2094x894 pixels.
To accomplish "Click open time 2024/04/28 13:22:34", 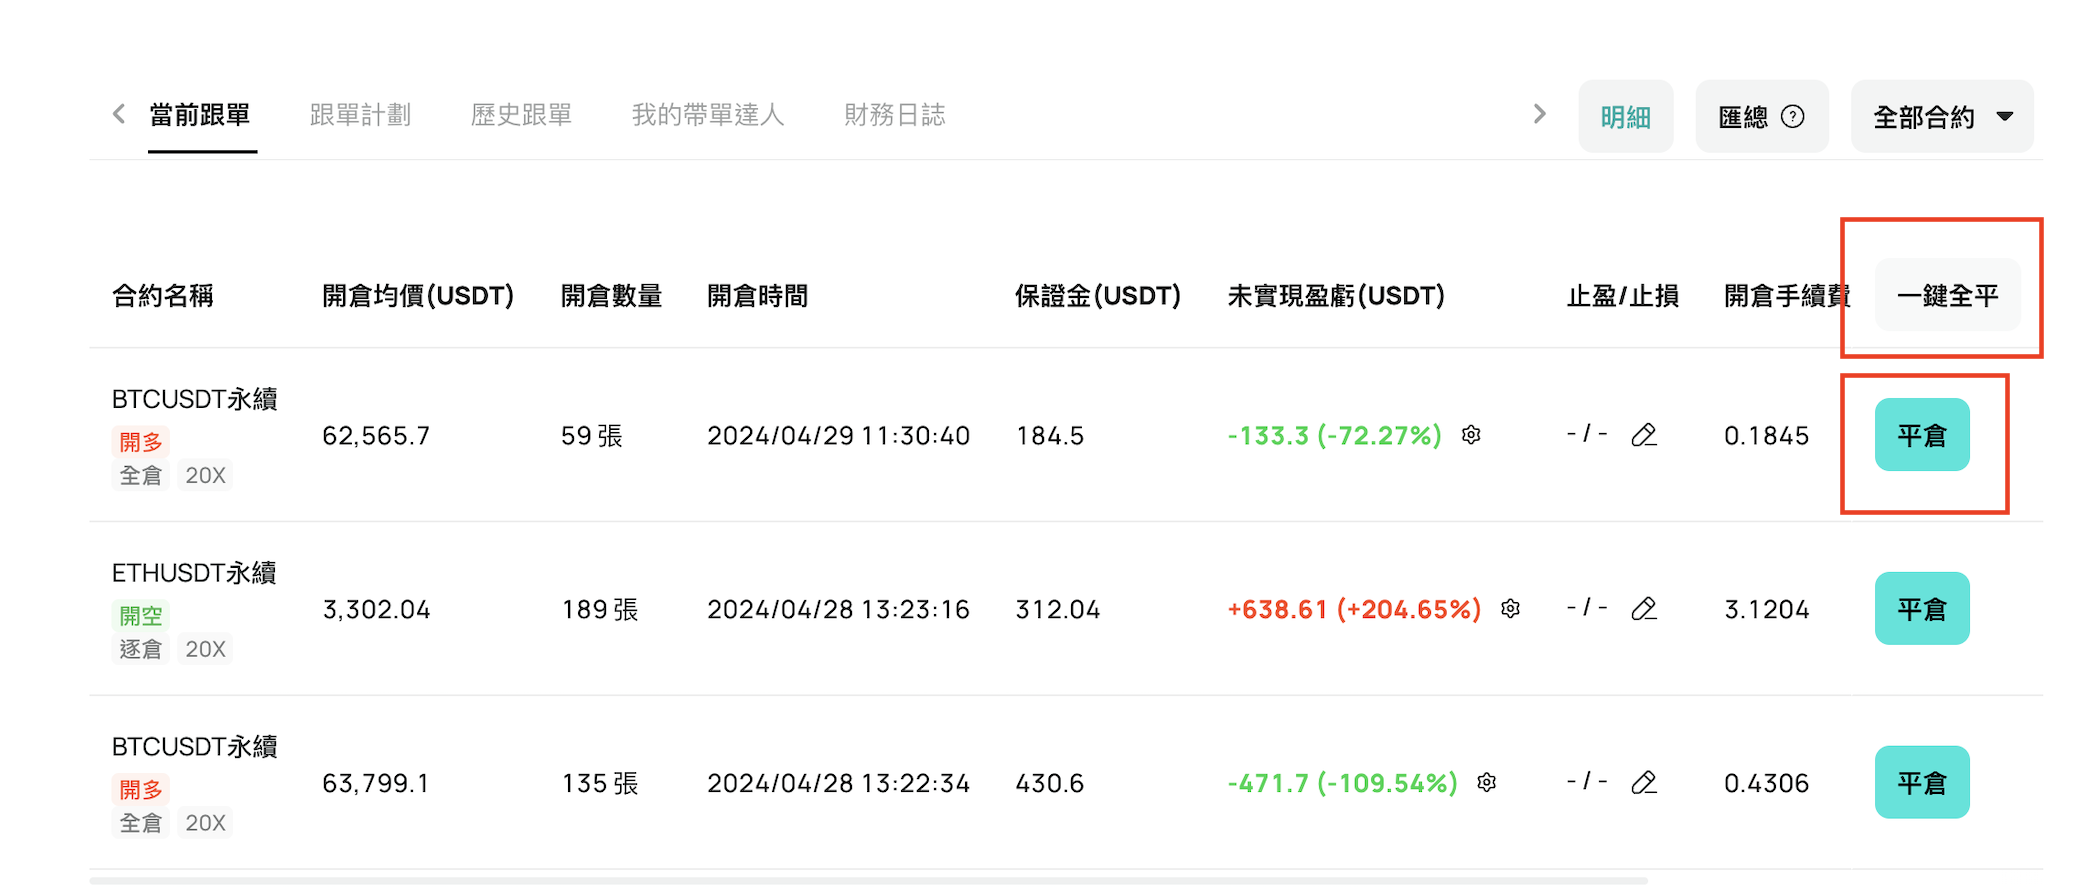I will (838, 783).
